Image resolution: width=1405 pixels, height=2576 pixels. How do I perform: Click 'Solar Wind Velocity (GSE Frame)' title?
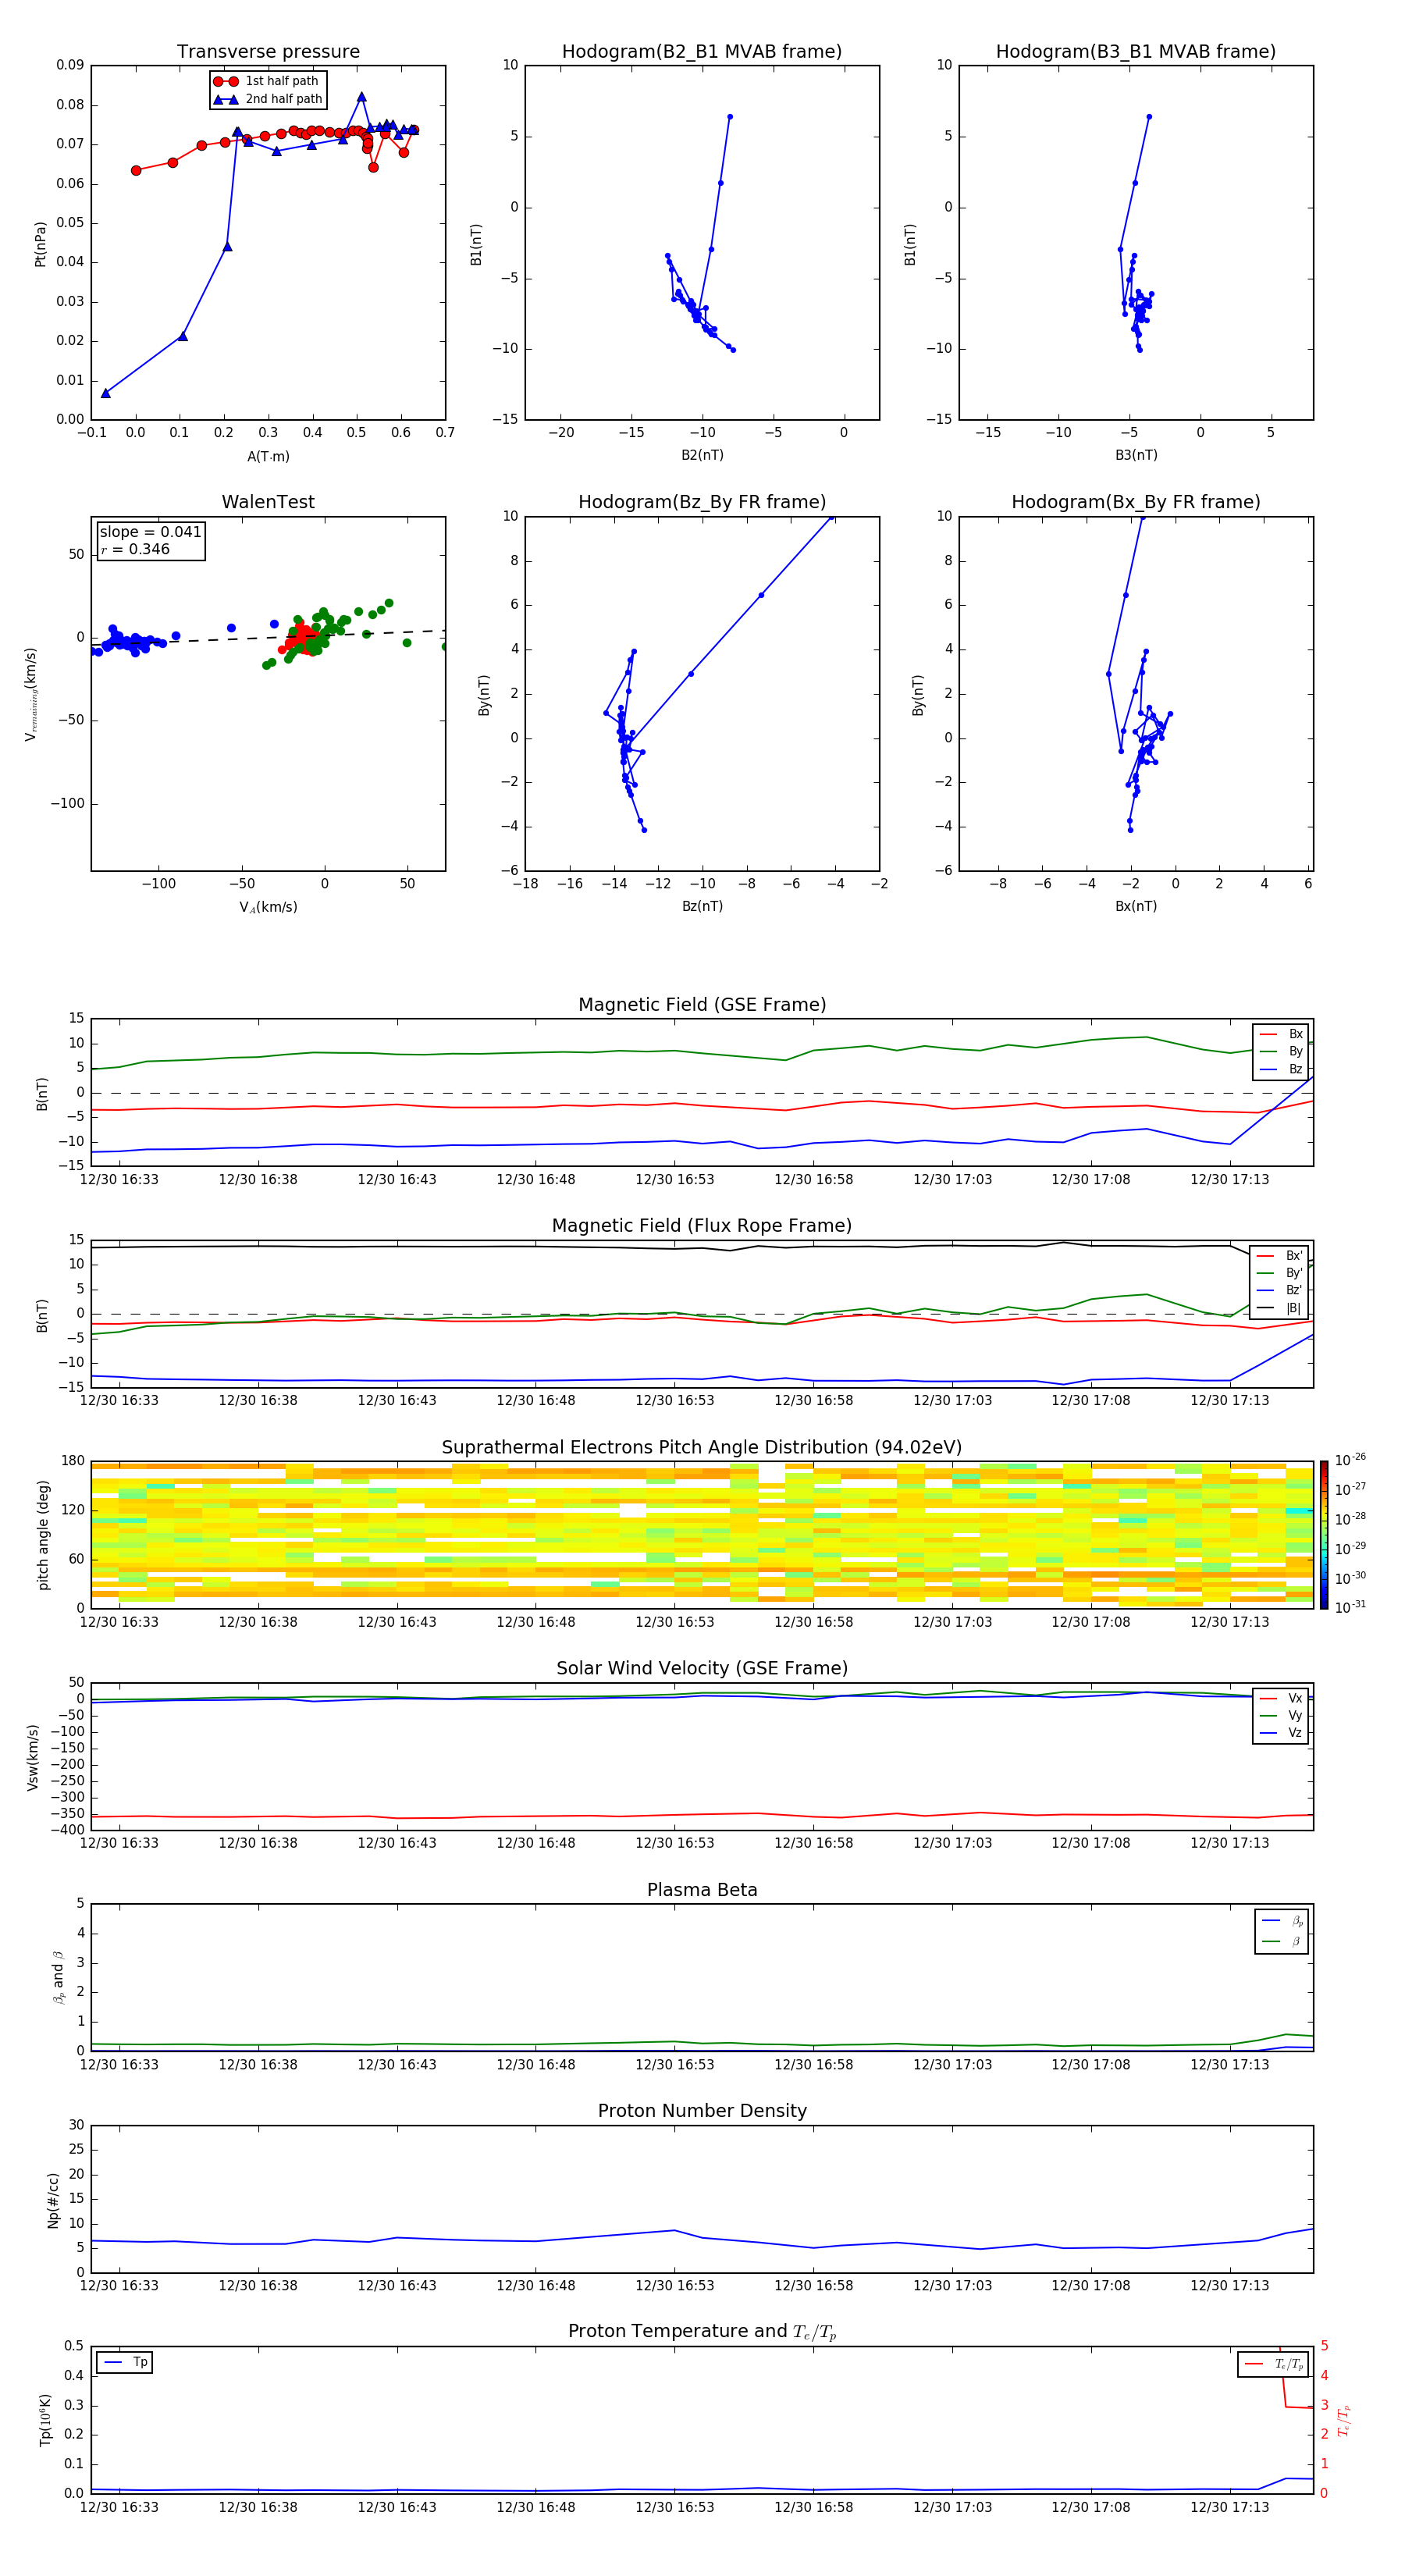[x=702, y=1668]
